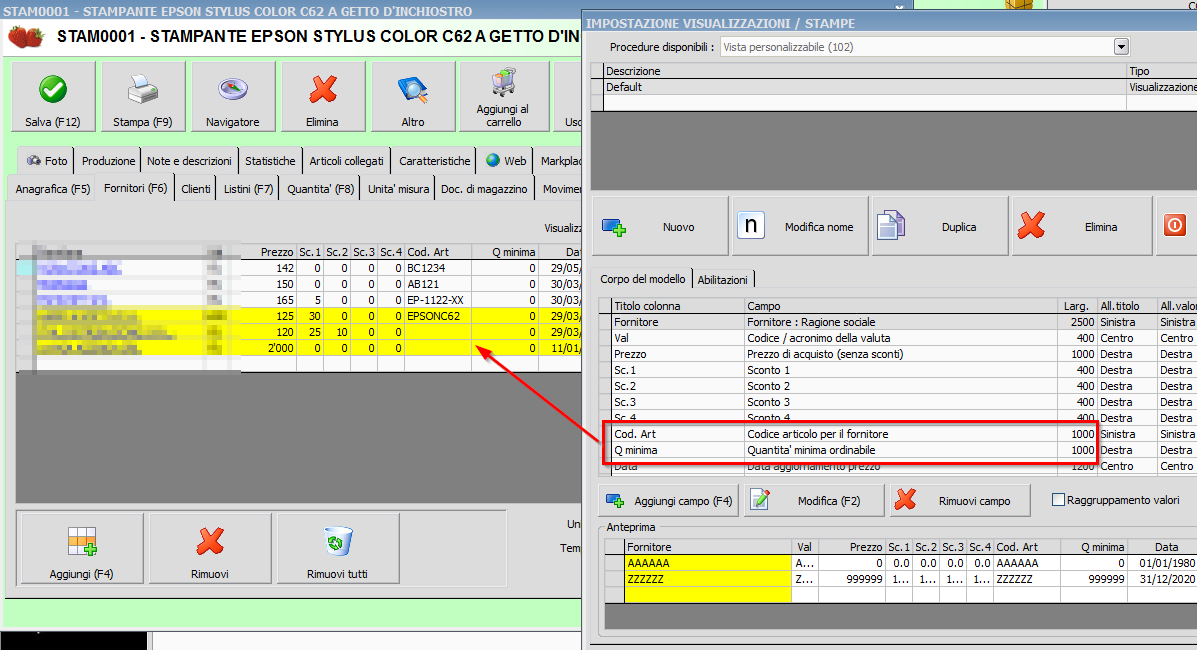The image size is (1197, 650).
Task: Select the Sconto 3 field row
Action: 899,403
